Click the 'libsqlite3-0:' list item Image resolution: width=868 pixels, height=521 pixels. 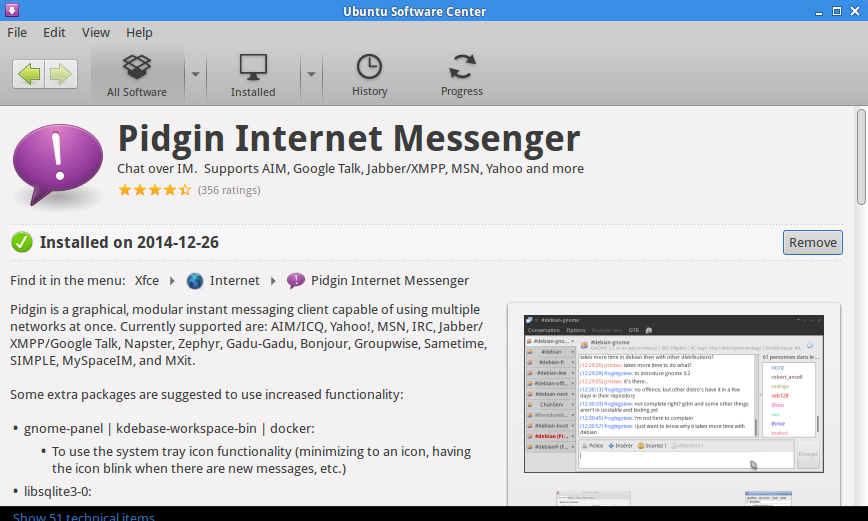[58, 492]
